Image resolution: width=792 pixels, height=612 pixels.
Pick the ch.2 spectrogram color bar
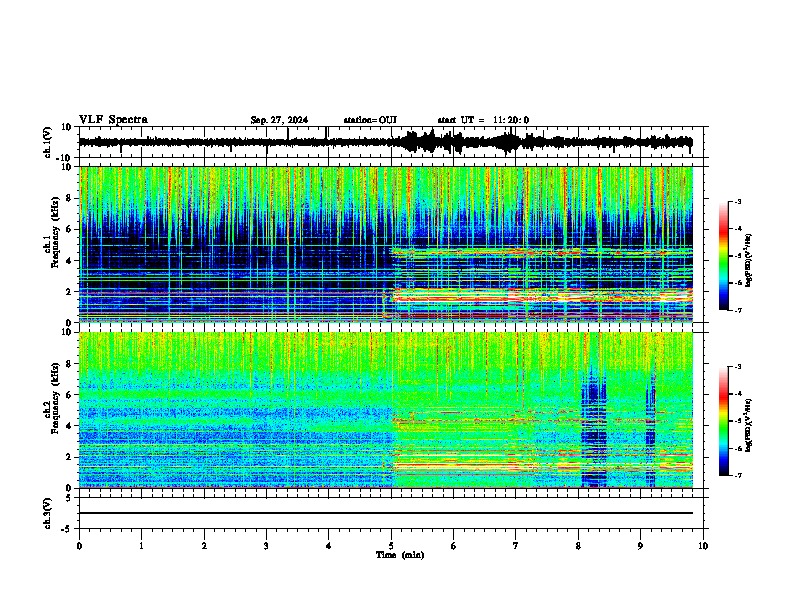click(x=723, y=421)
